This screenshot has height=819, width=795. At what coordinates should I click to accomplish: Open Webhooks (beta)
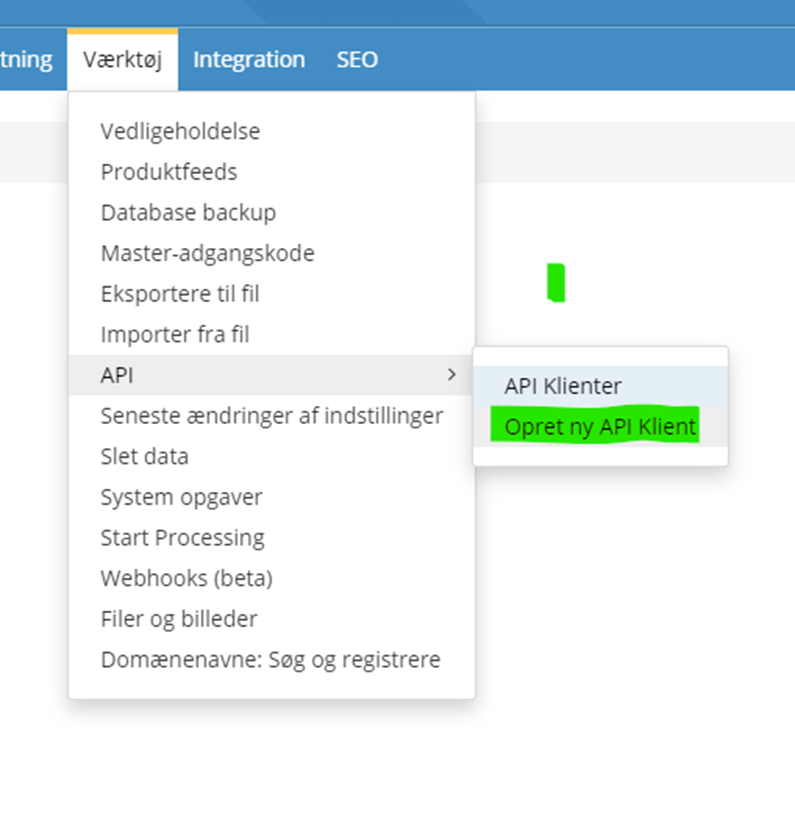pos(186,579)
